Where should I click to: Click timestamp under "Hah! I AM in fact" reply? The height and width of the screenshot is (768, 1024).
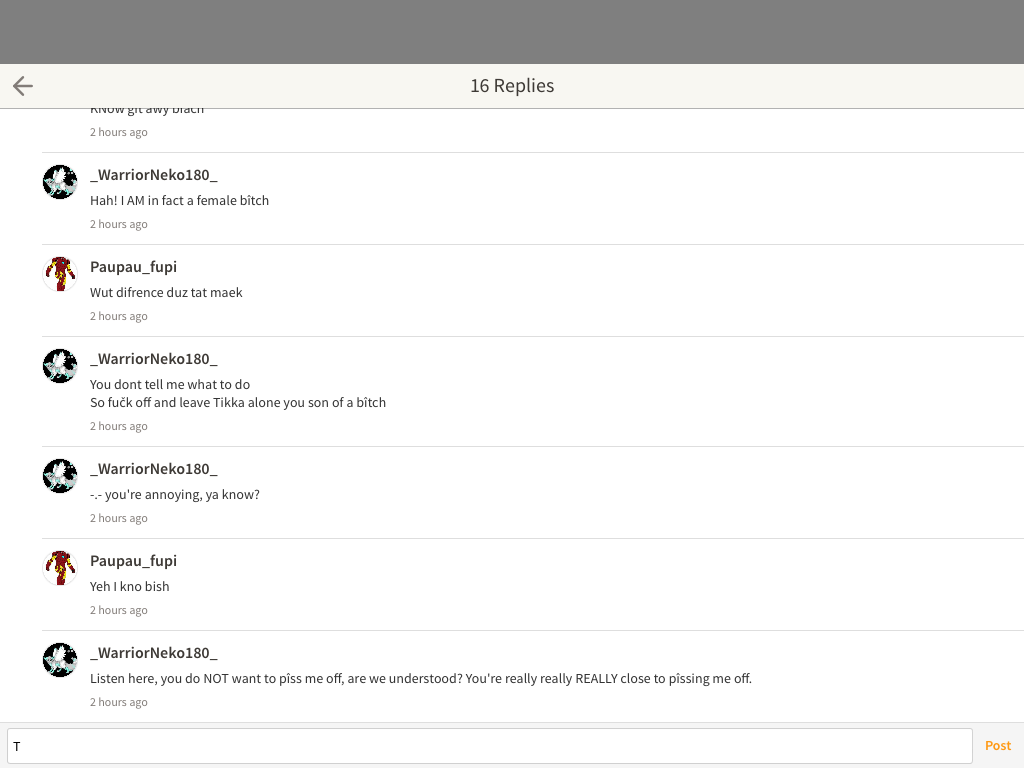(119, 224)
